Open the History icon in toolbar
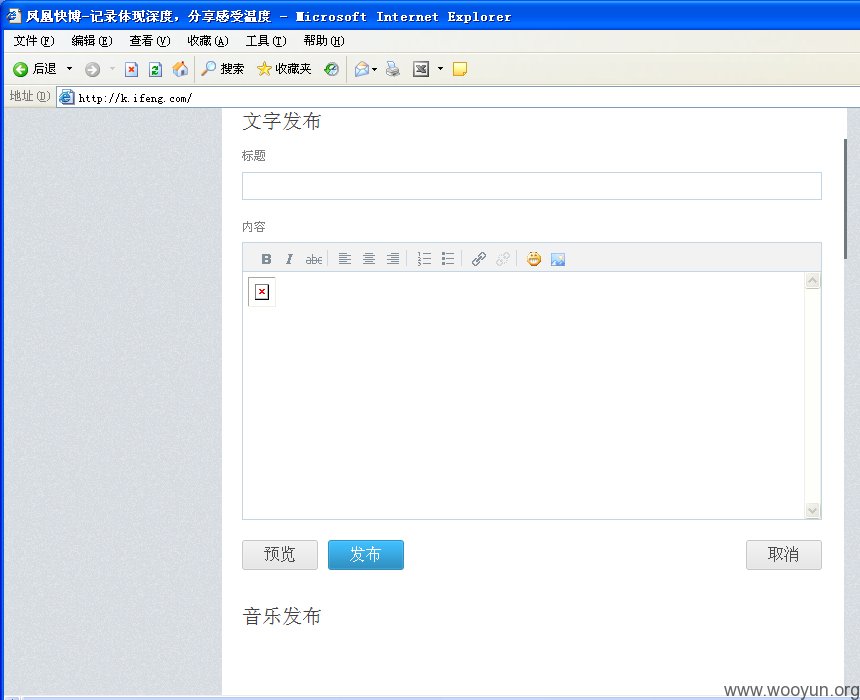The width and height of the screenshot is (860, 700). pos(331,69)
